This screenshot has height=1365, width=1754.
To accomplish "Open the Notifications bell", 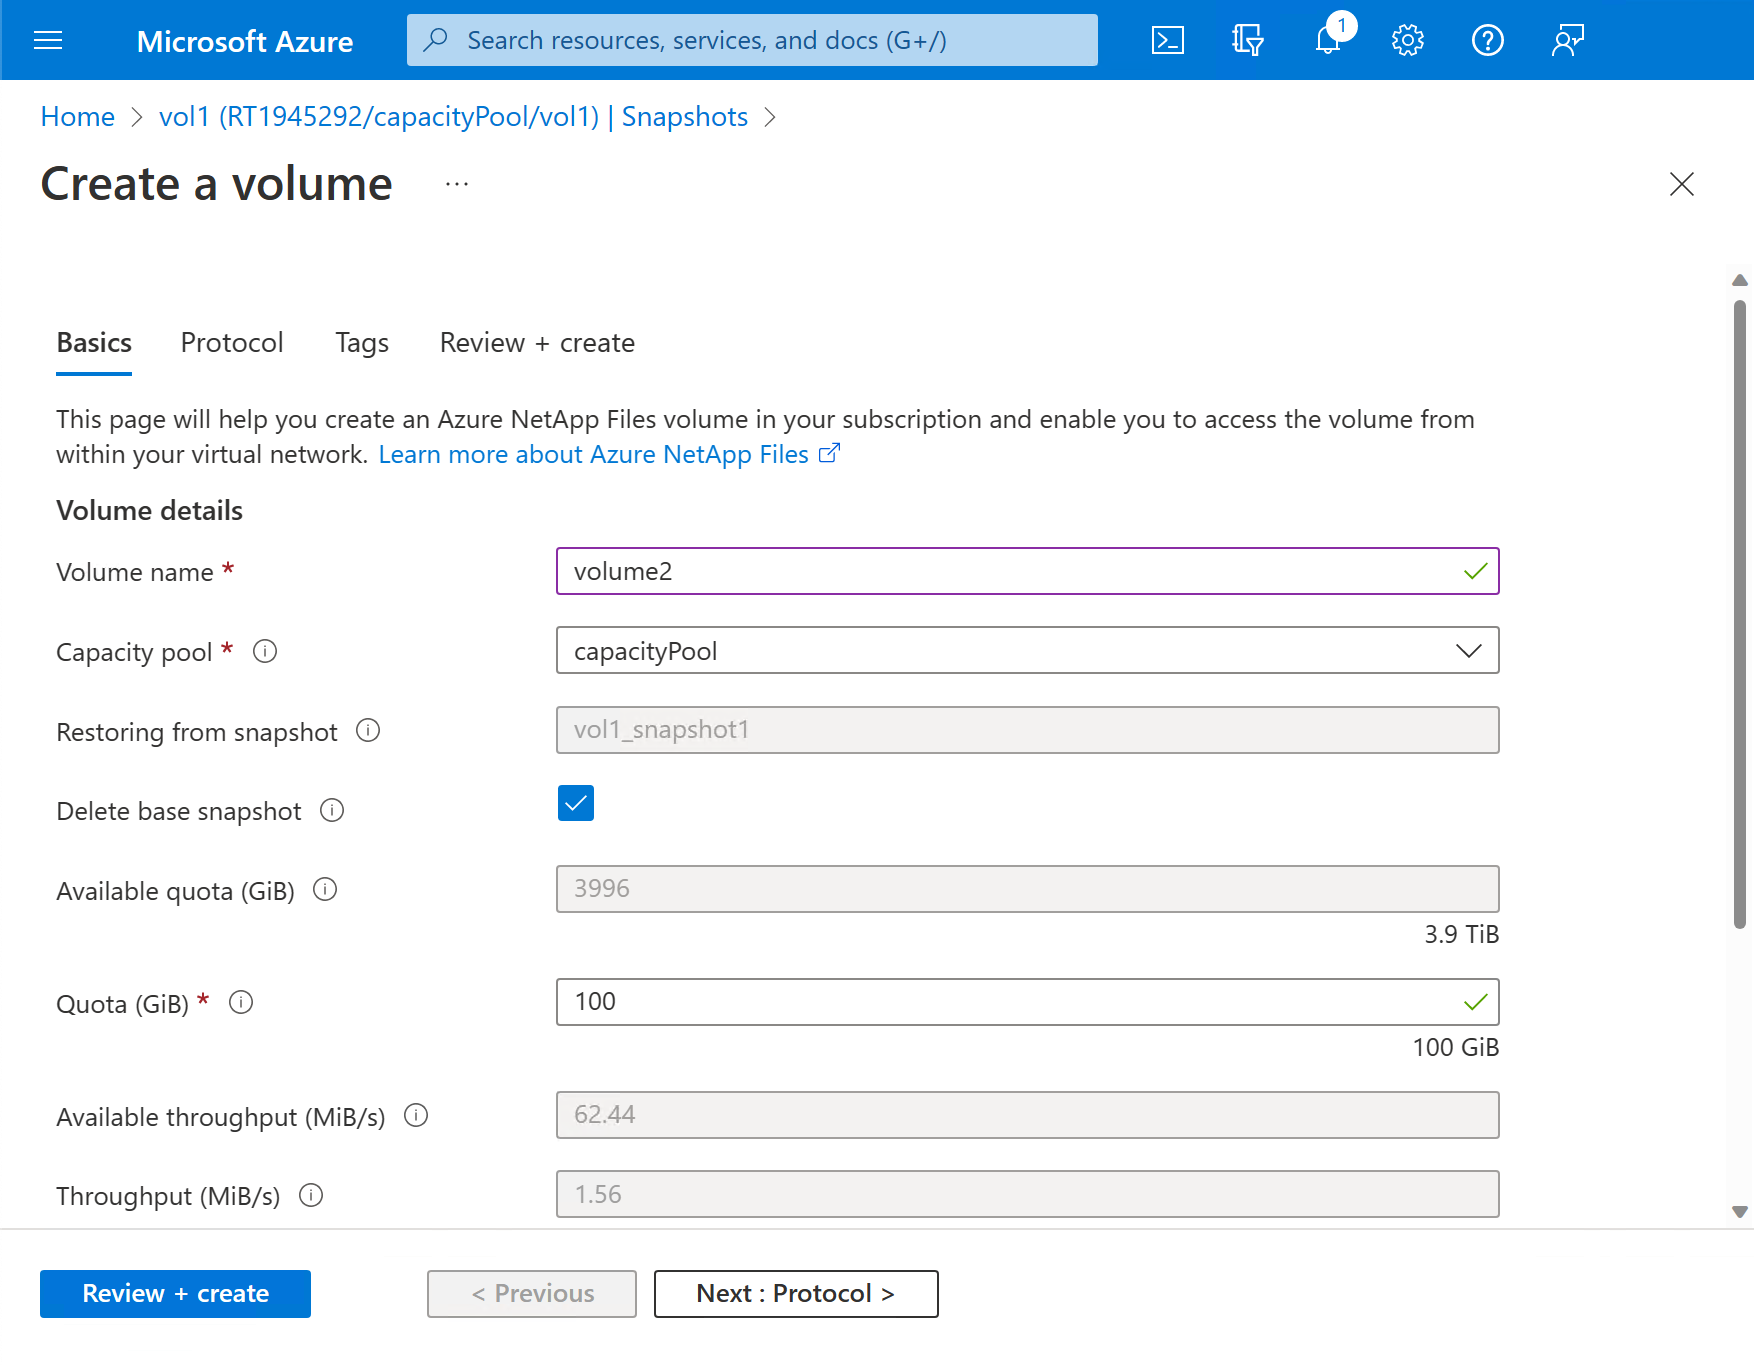I will point(1328,40).
